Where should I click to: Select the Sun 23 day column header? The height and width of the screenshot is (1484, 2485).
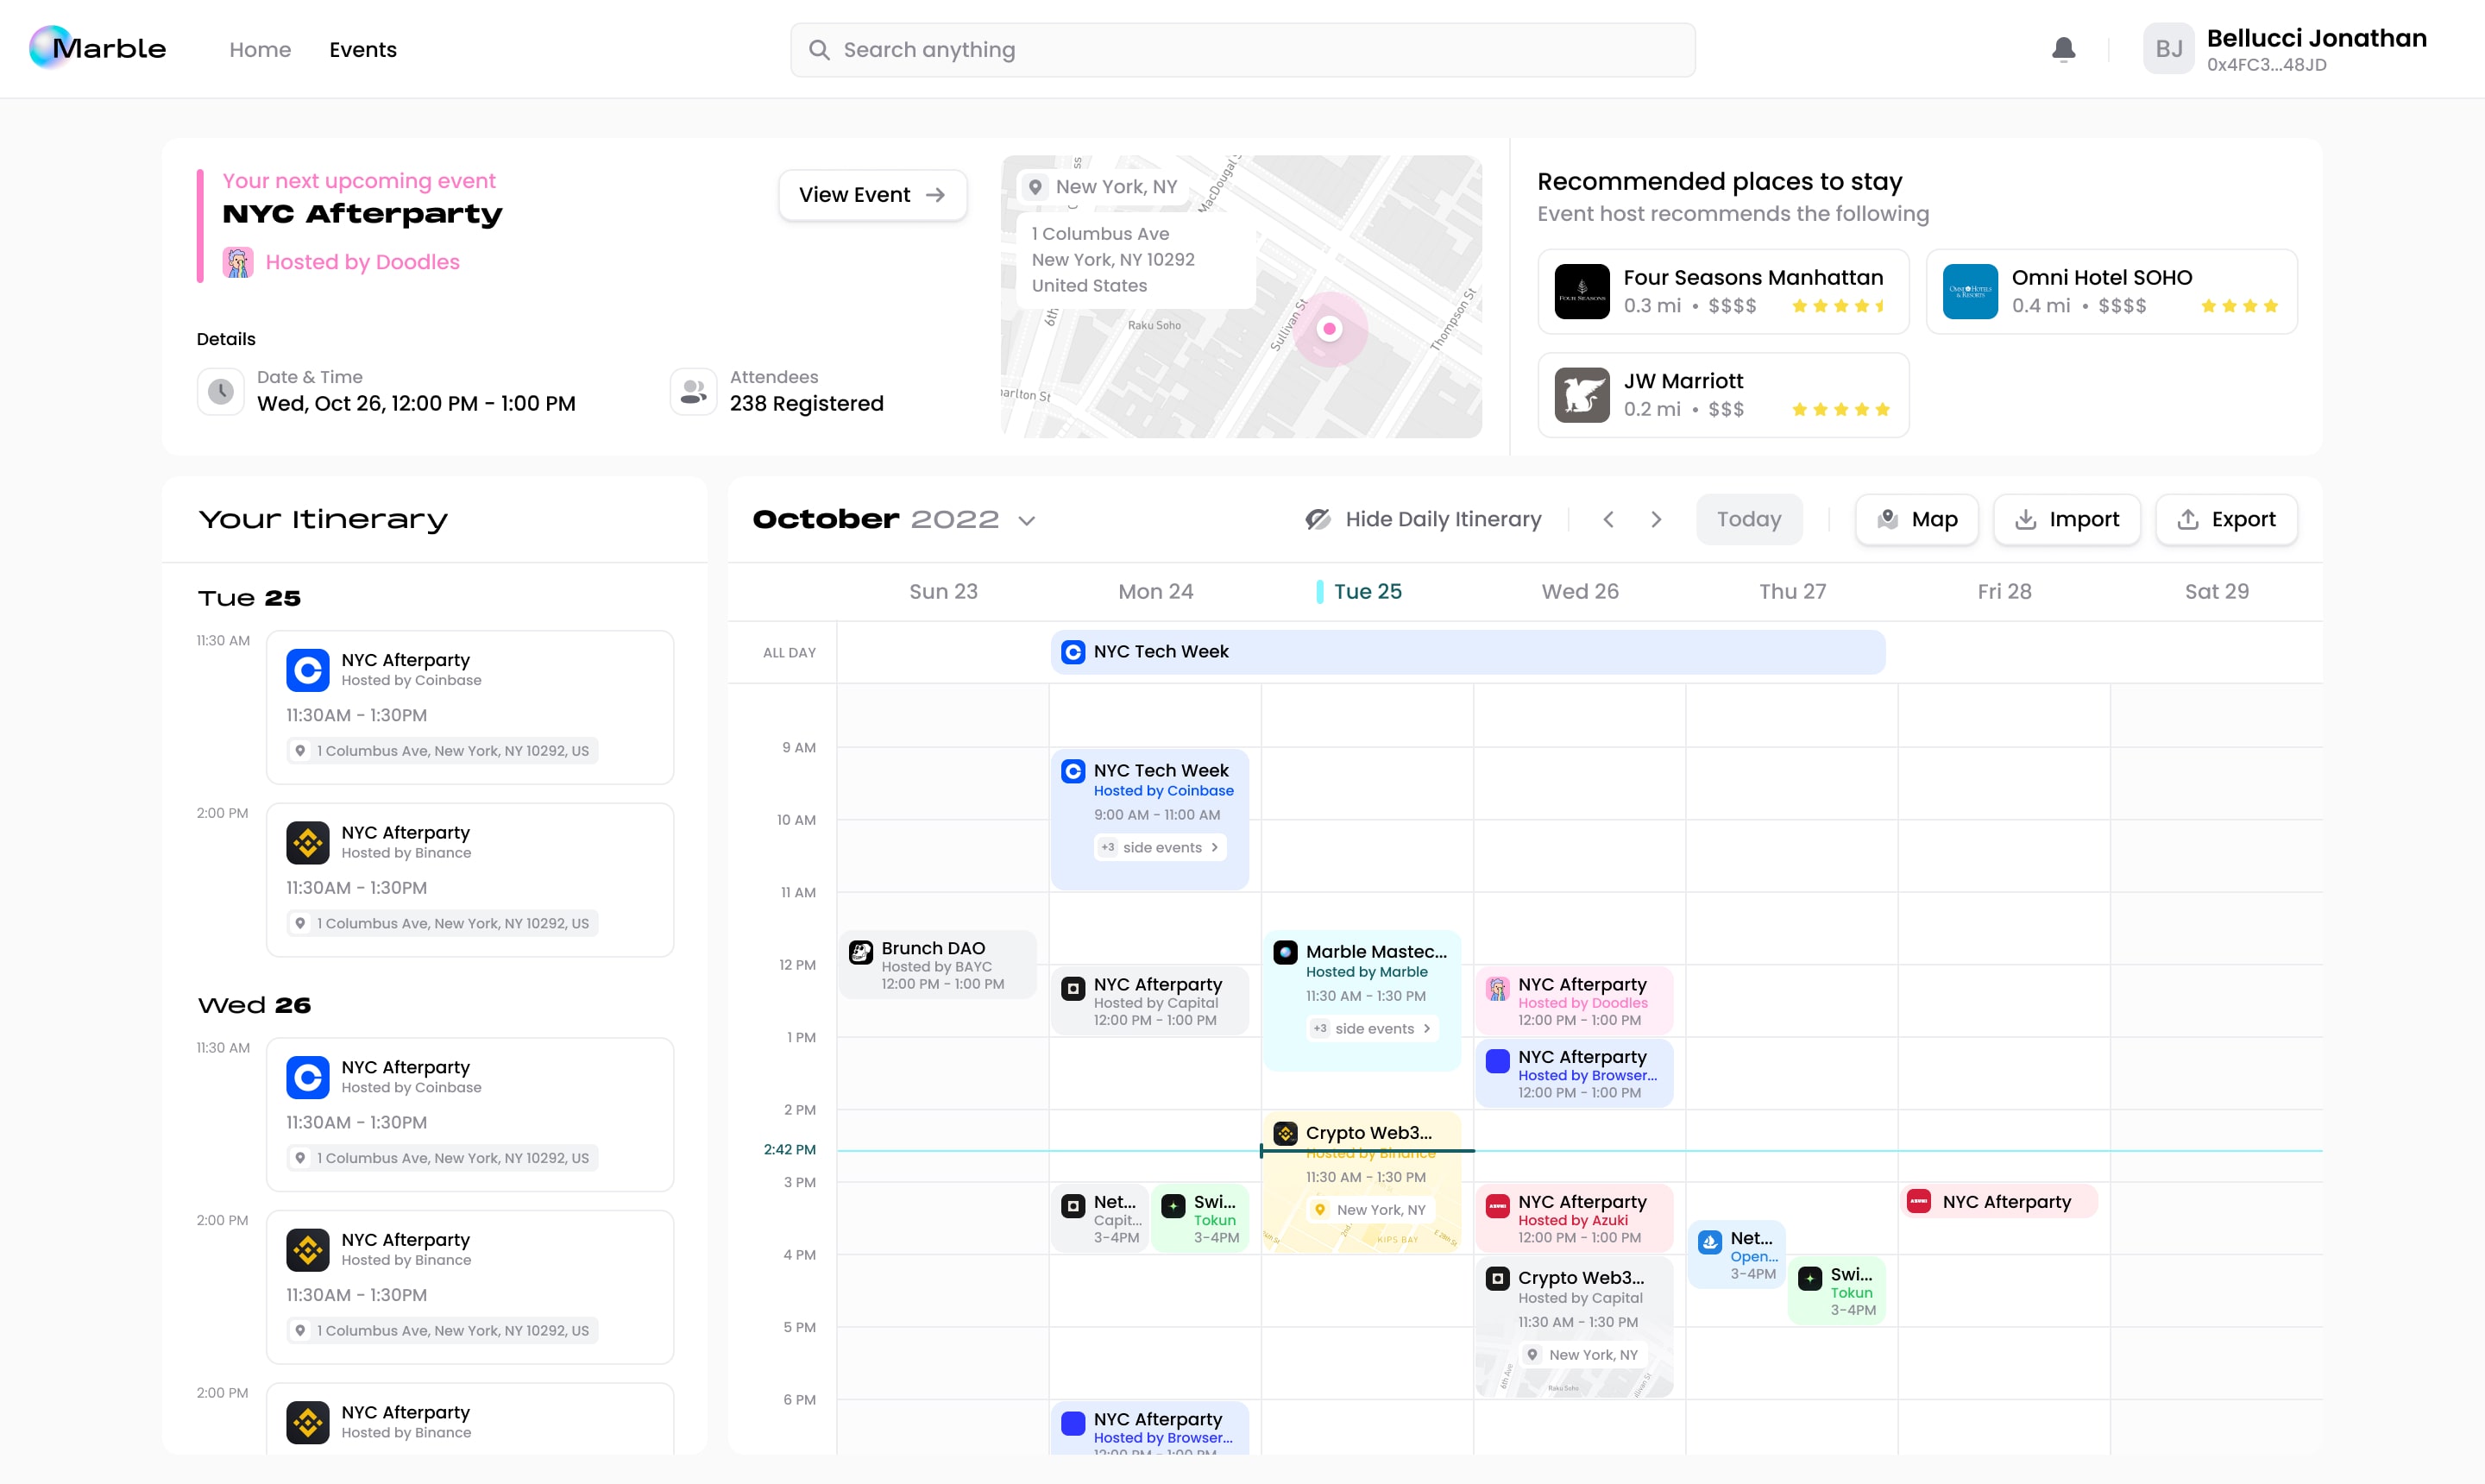click(943, 591)
